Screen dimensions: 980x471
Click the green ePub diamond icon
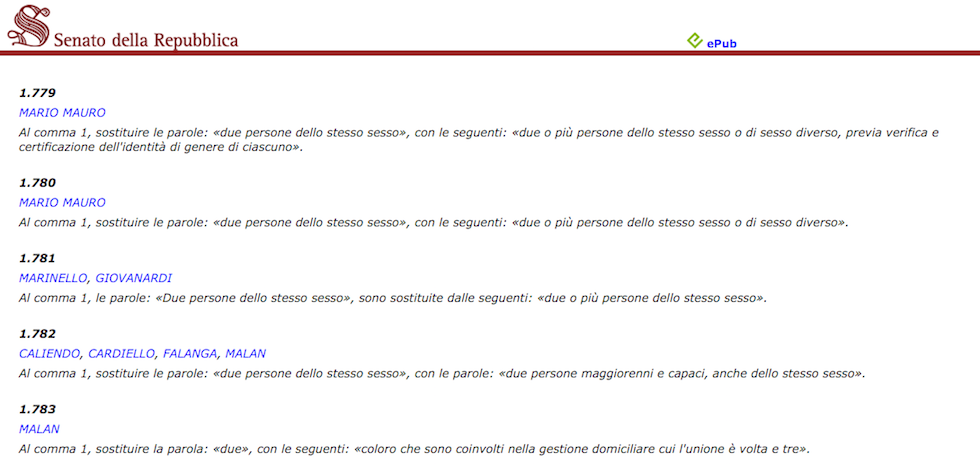(695, 41)
